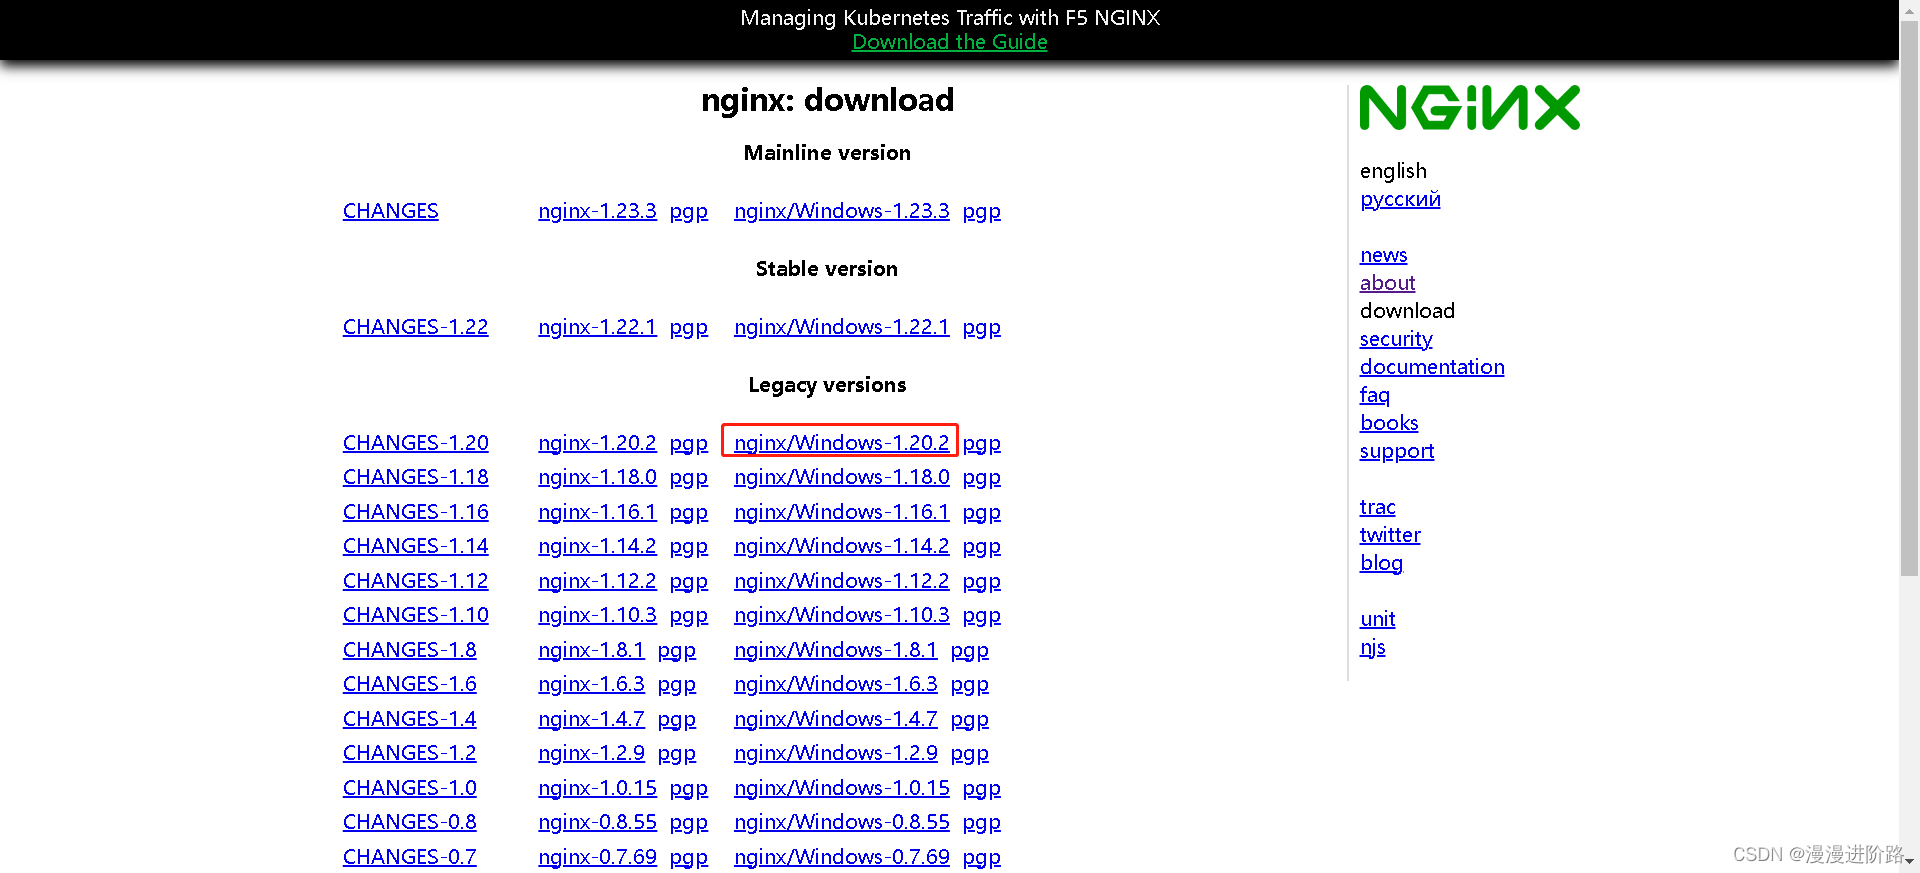Download nginx/Windows-1.8.1

coord(835,650)
